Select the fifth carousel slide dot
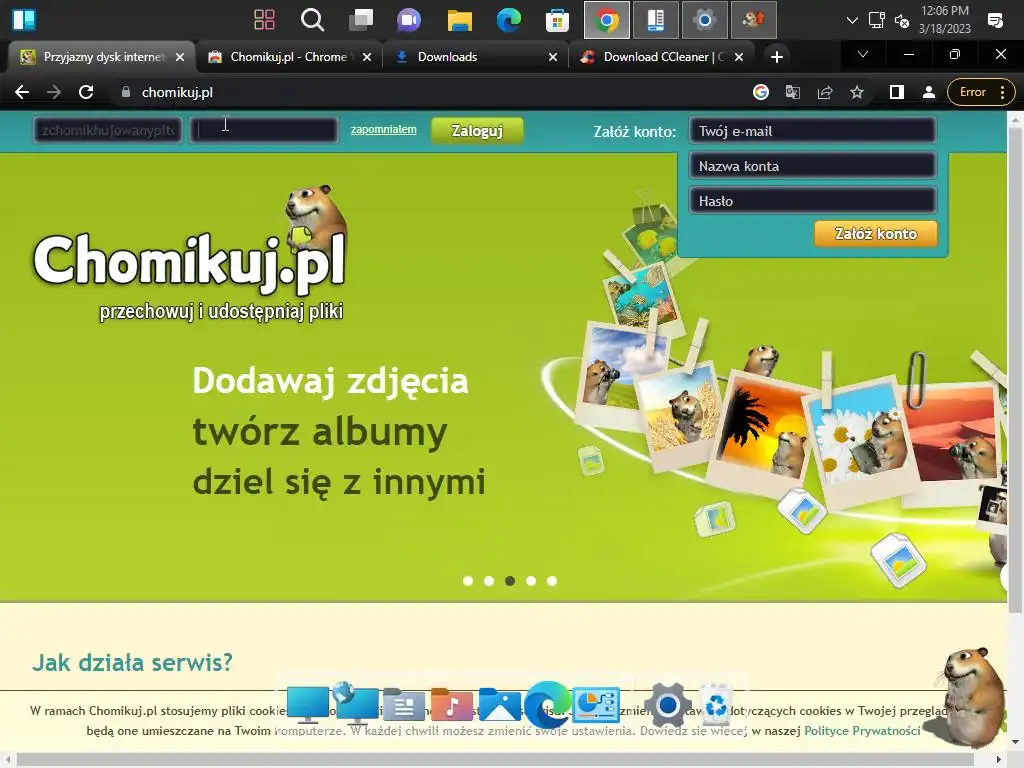Viewport: 1024px width, 768px height. pyautogui.click(x=552, y=581)
